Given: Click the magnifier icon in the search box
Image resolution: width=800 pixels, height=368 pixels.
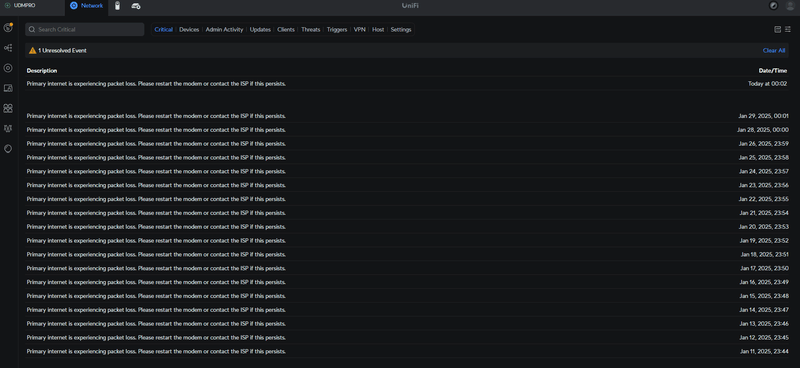Looking at the screenshot, I should 32,30.
